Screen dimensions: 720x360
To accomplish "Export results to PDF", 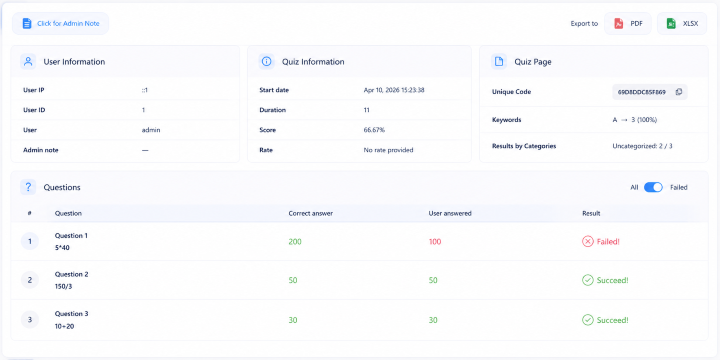I will pyautogui.click(x=628, y=23).
